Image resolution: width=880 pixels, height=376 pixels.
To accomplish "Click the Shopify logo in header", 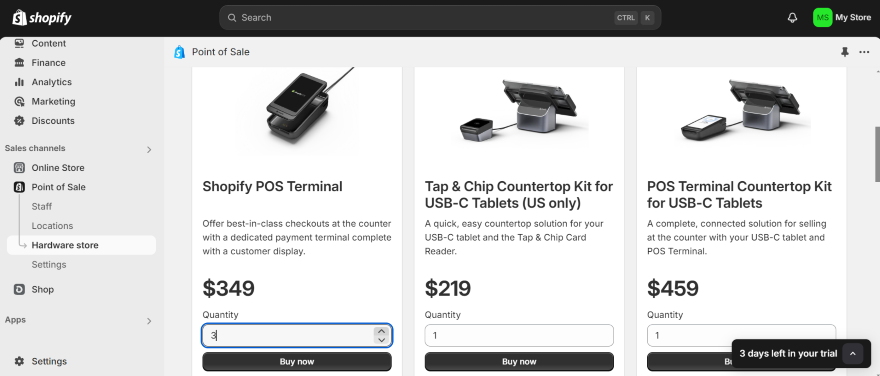I will [42, 18].
